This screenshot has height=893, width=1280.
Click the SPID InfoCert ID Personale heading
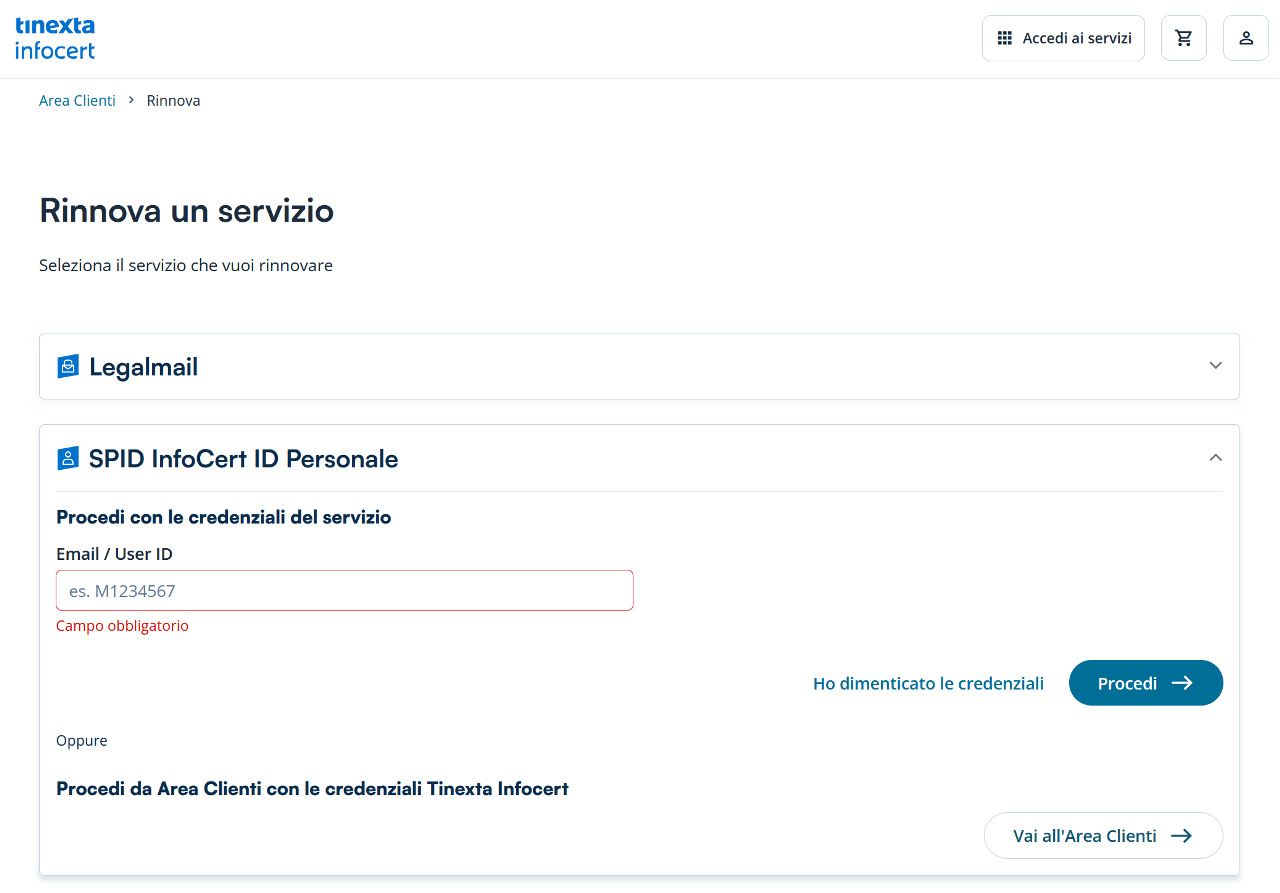coord(243,459)
